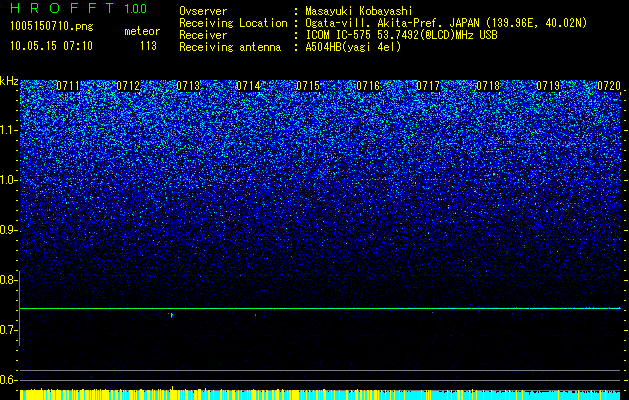Select the kHz axis unit label
This screenshot has height=400, width=629.
9,81
